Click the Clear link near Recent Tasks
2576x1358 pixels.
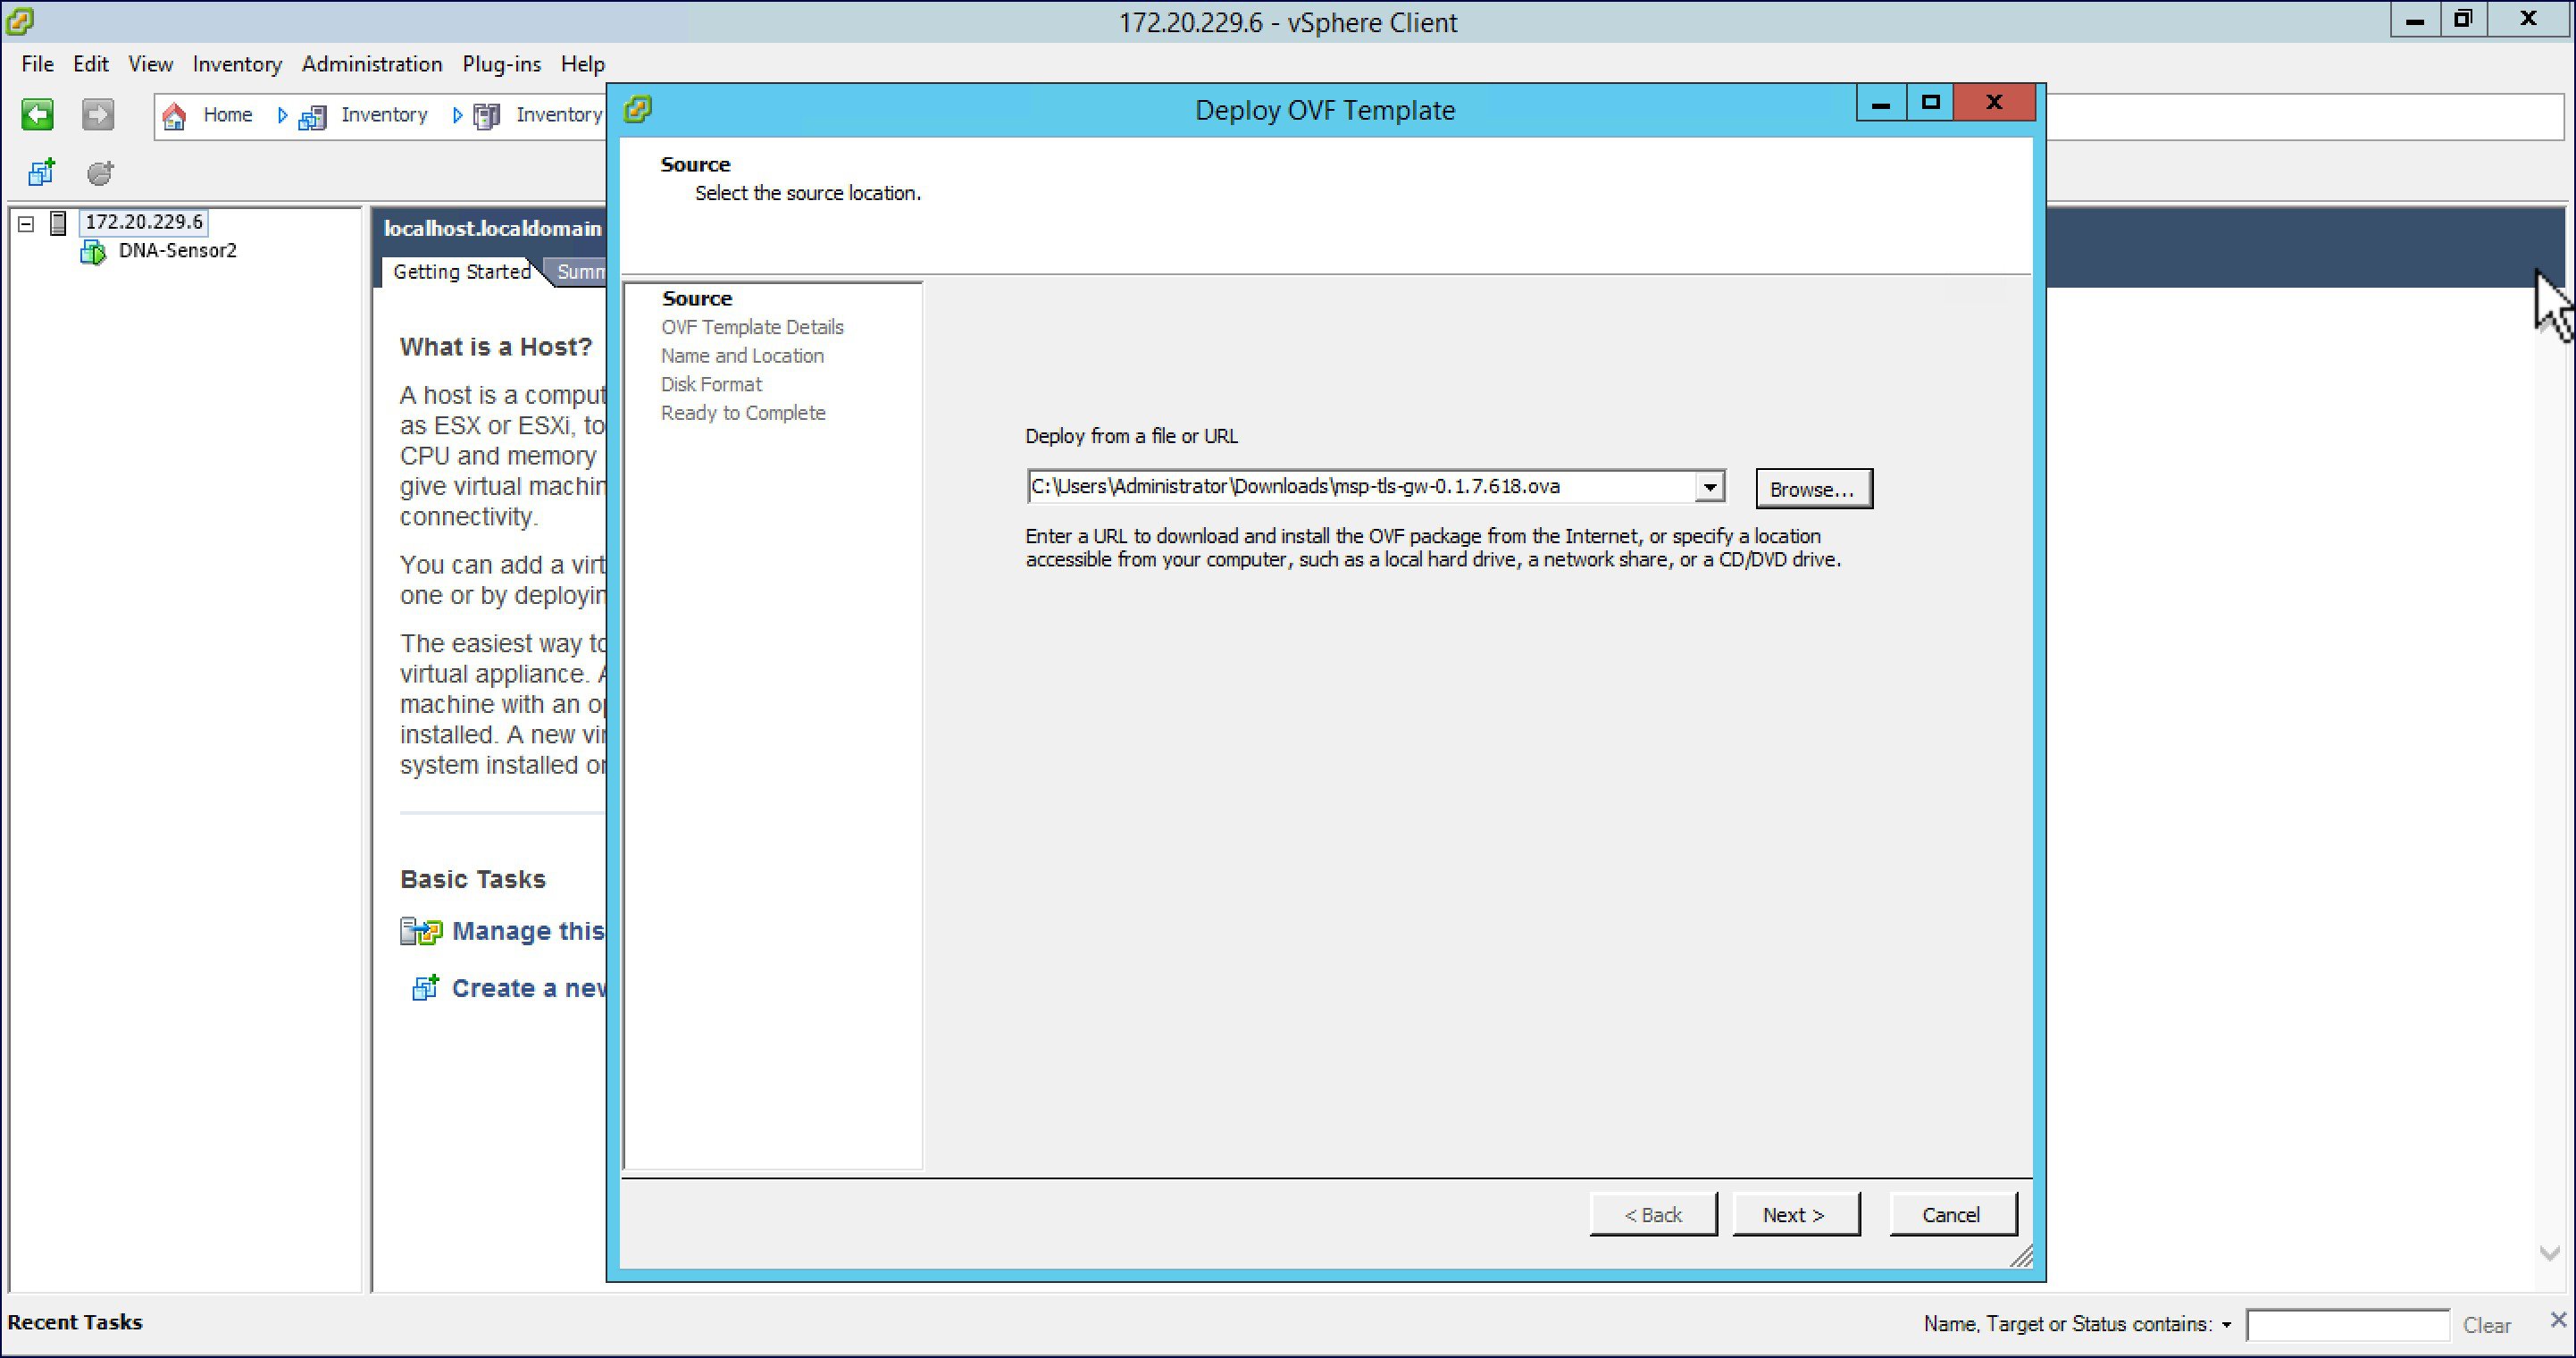point(2487,1324)
